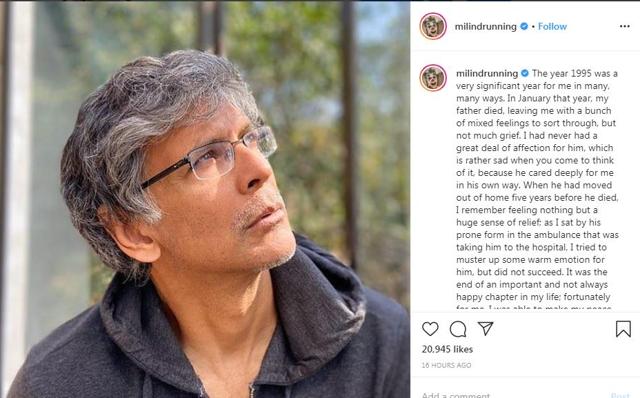
Task: Submit the comment with the faded Post button
Action: [x=620, y=395]
